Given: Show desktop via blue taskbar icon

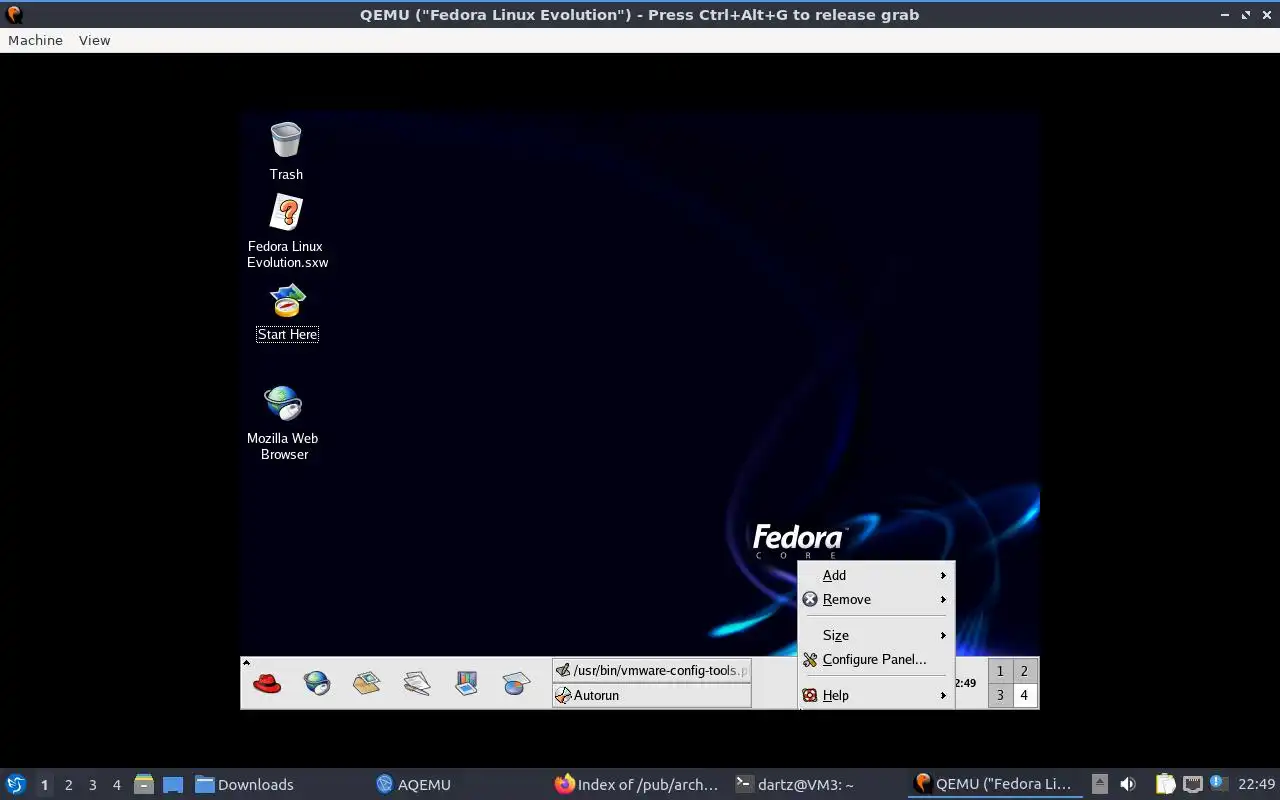Looking at the screenshot, I should 173,784.
